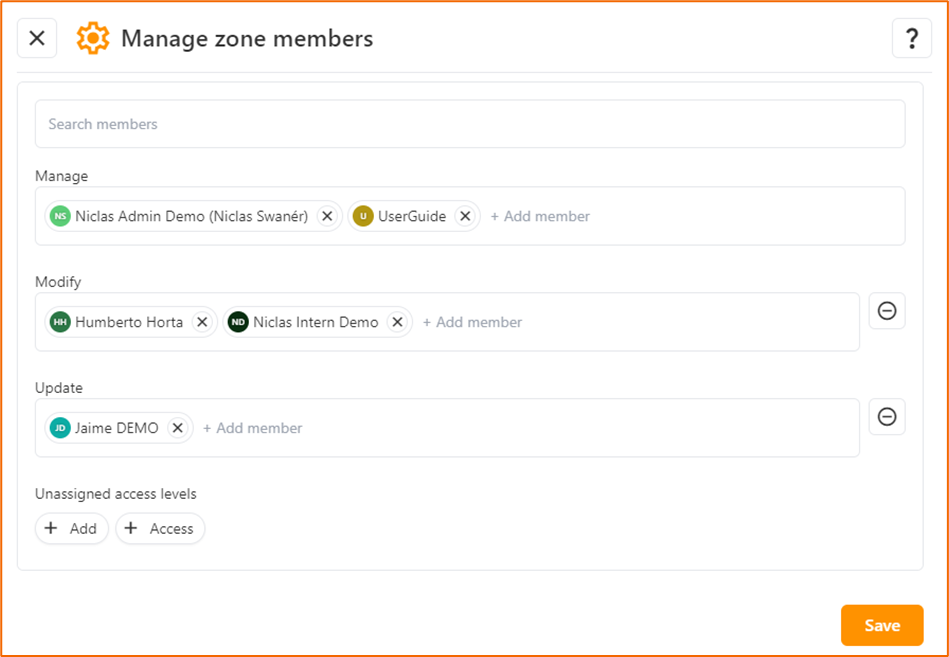Click Add member in the Update section
This screenshot has width=949, height=657.
pos(253,427)
